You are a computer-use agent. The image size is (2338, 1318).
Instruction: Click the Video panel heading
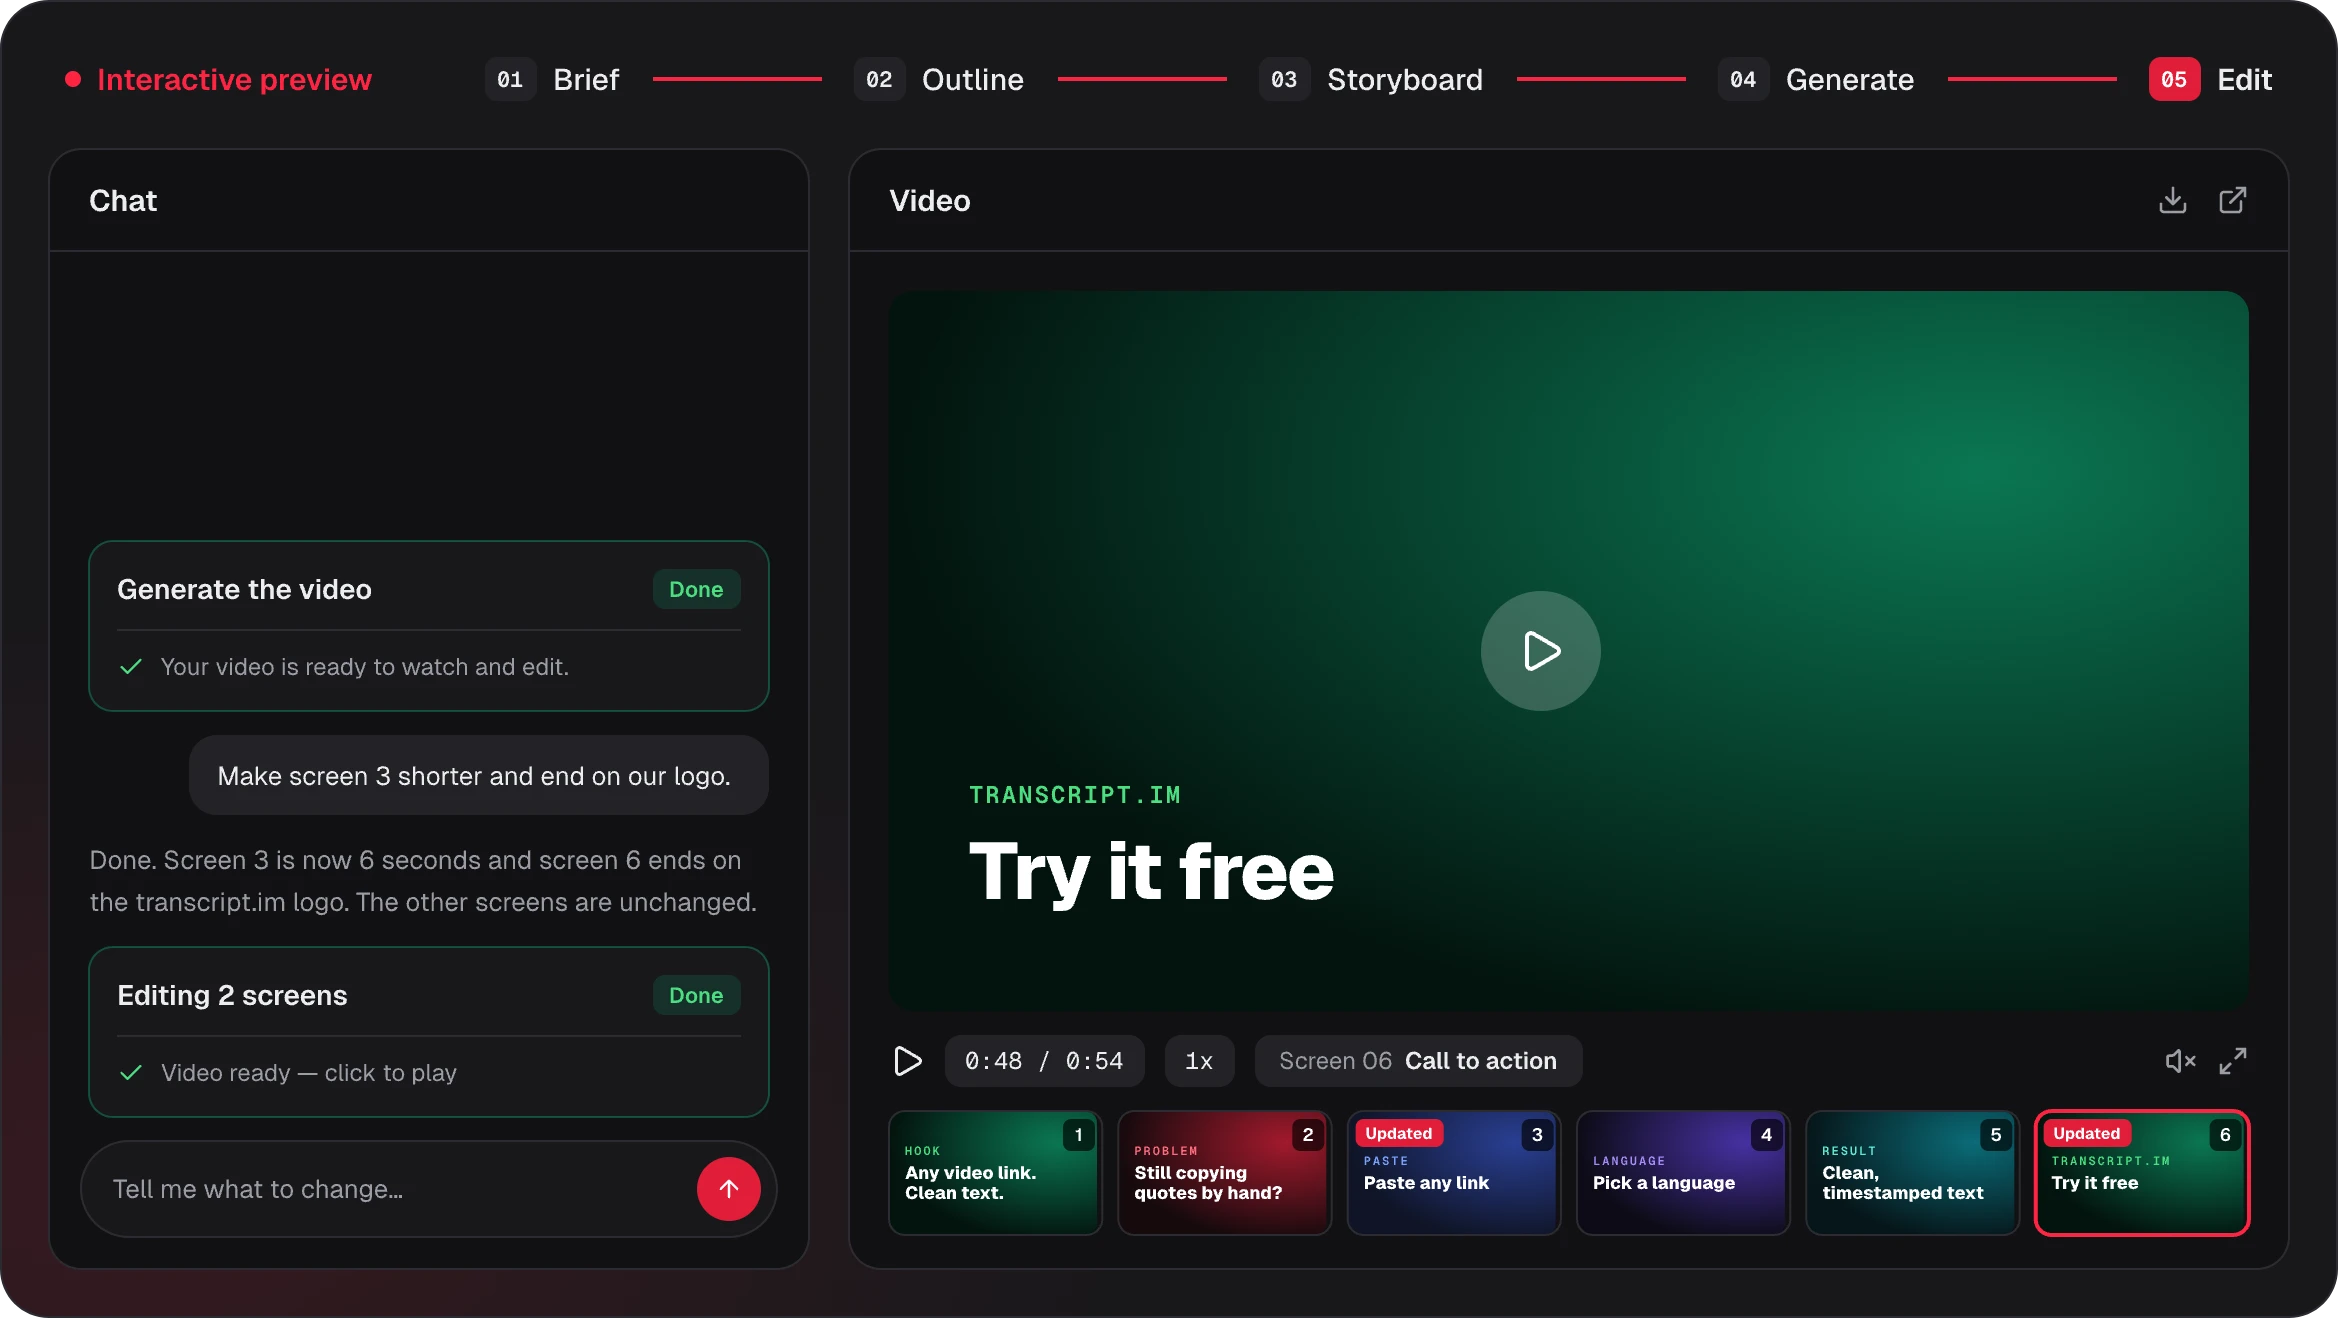point(930,200)
